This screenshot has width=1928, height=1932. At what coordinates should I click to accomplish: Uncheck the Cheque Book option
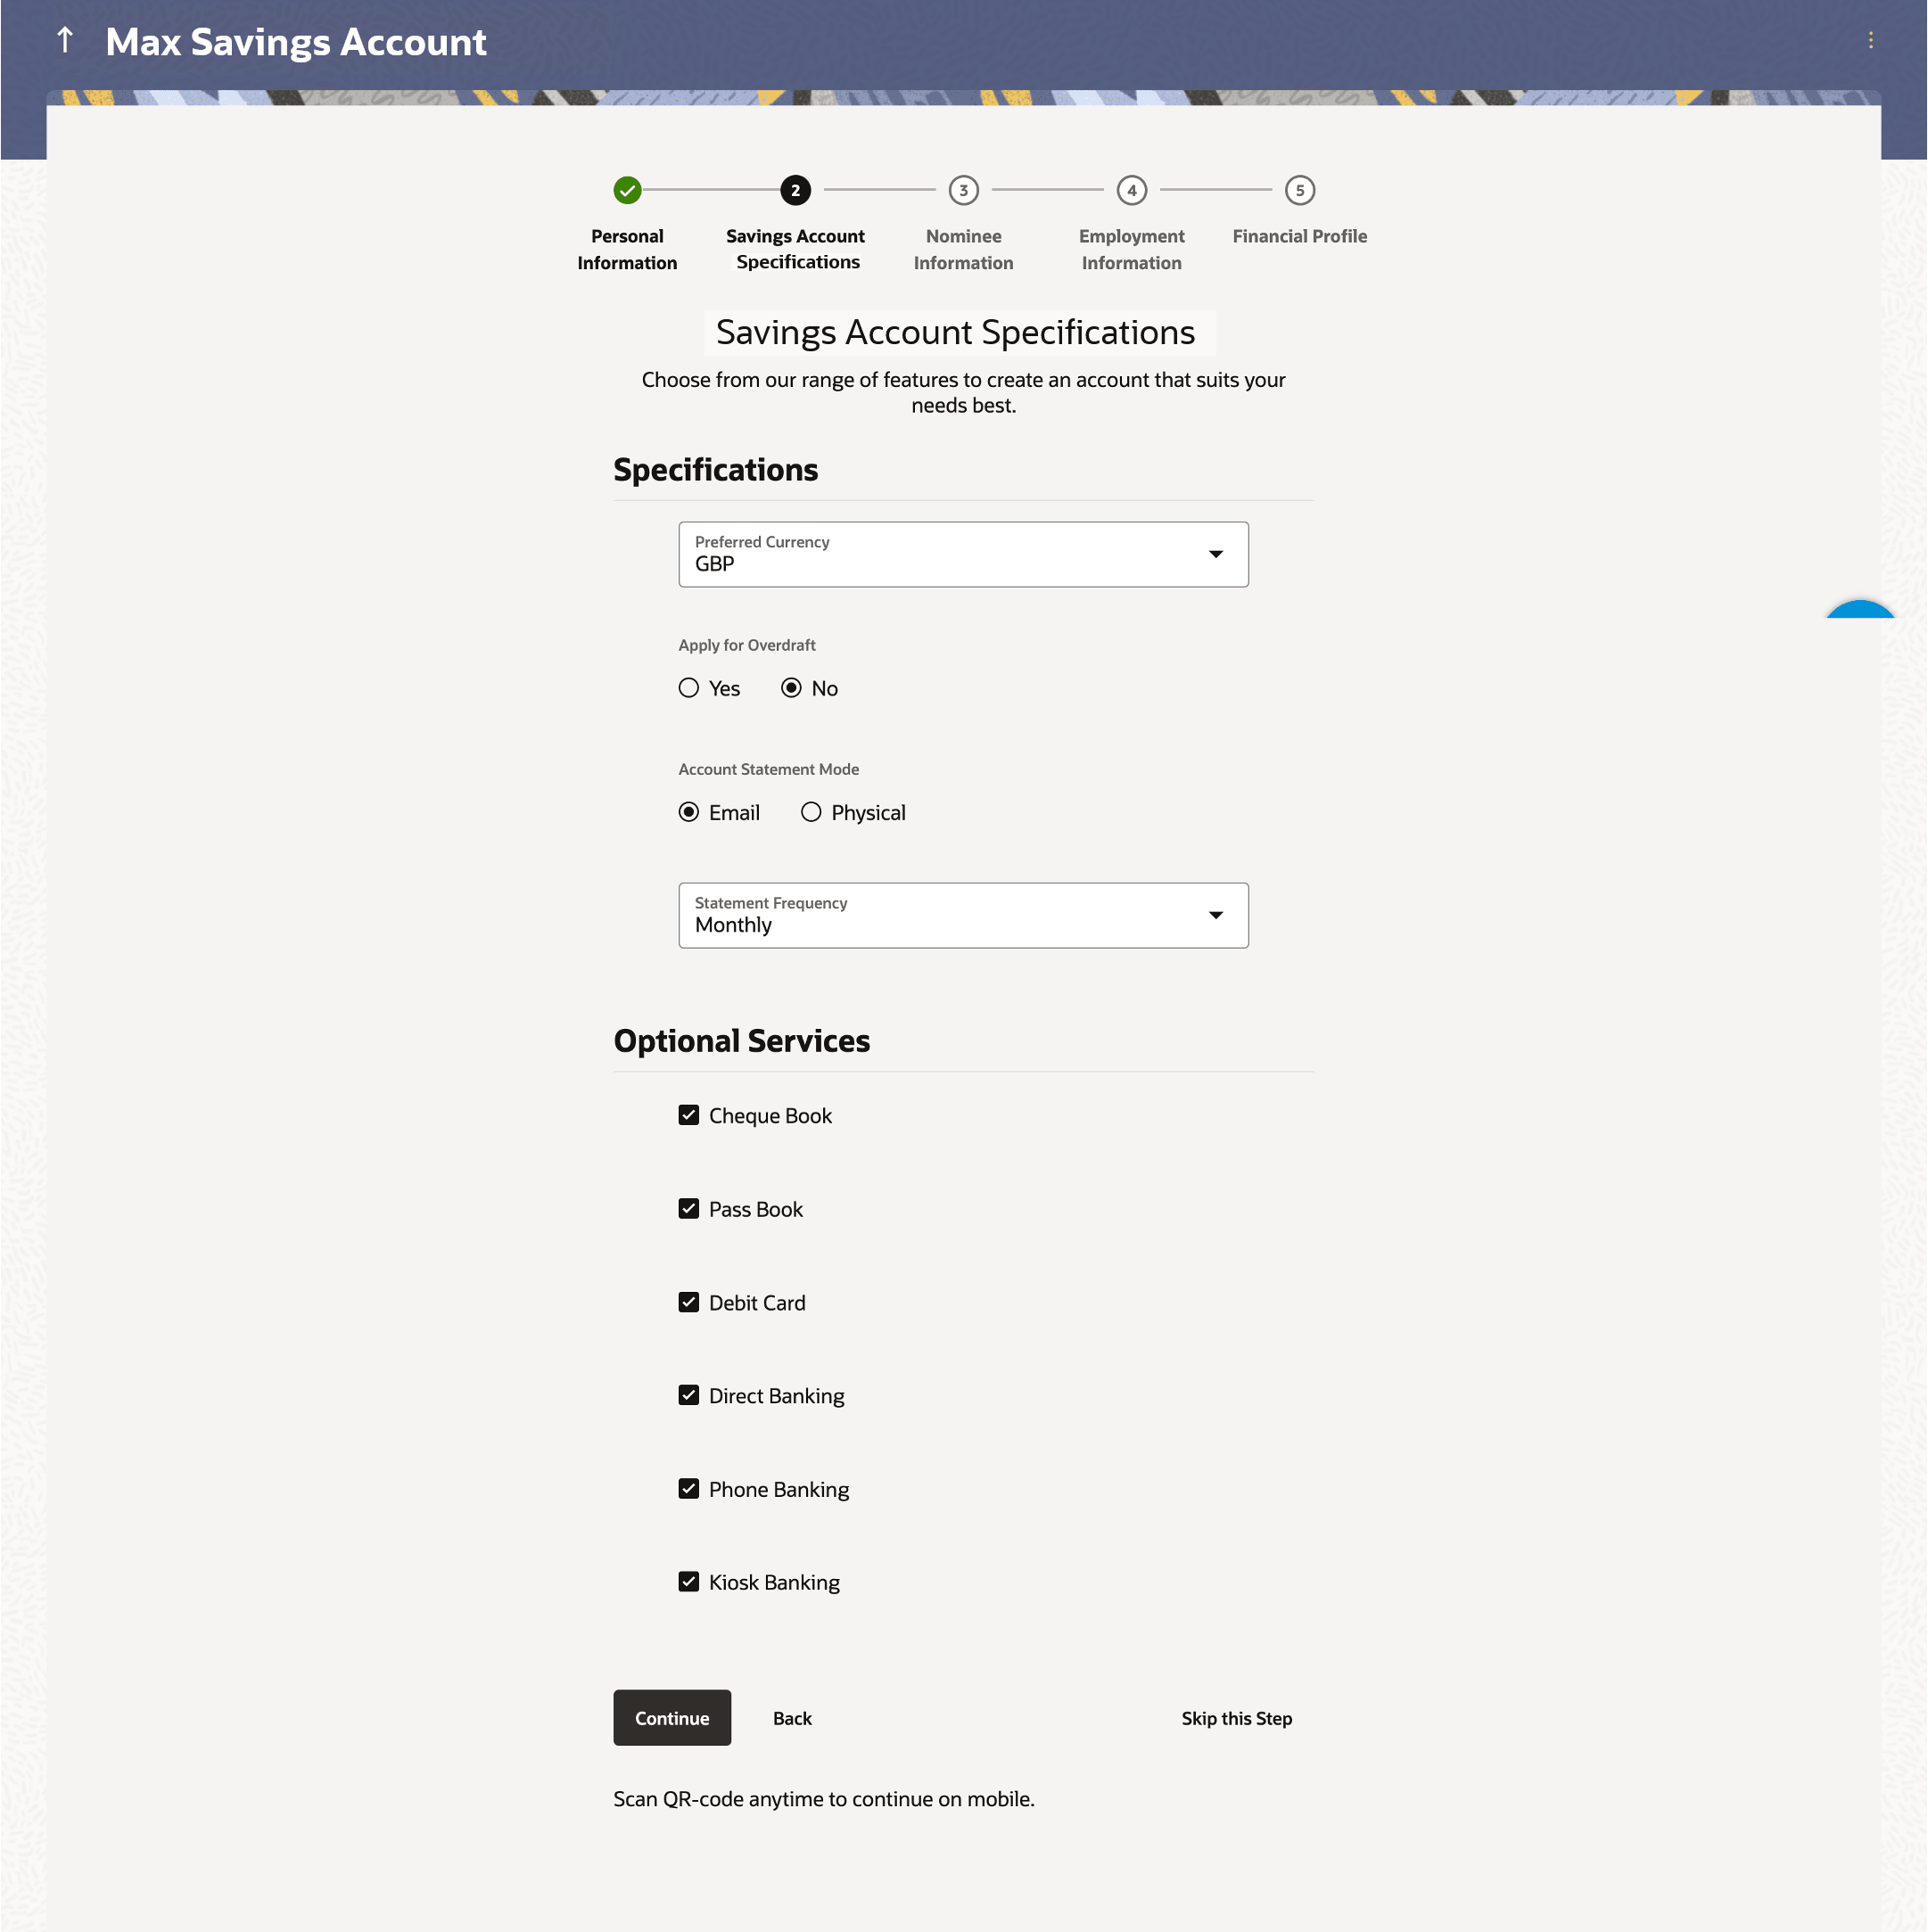pos(688,1115)
